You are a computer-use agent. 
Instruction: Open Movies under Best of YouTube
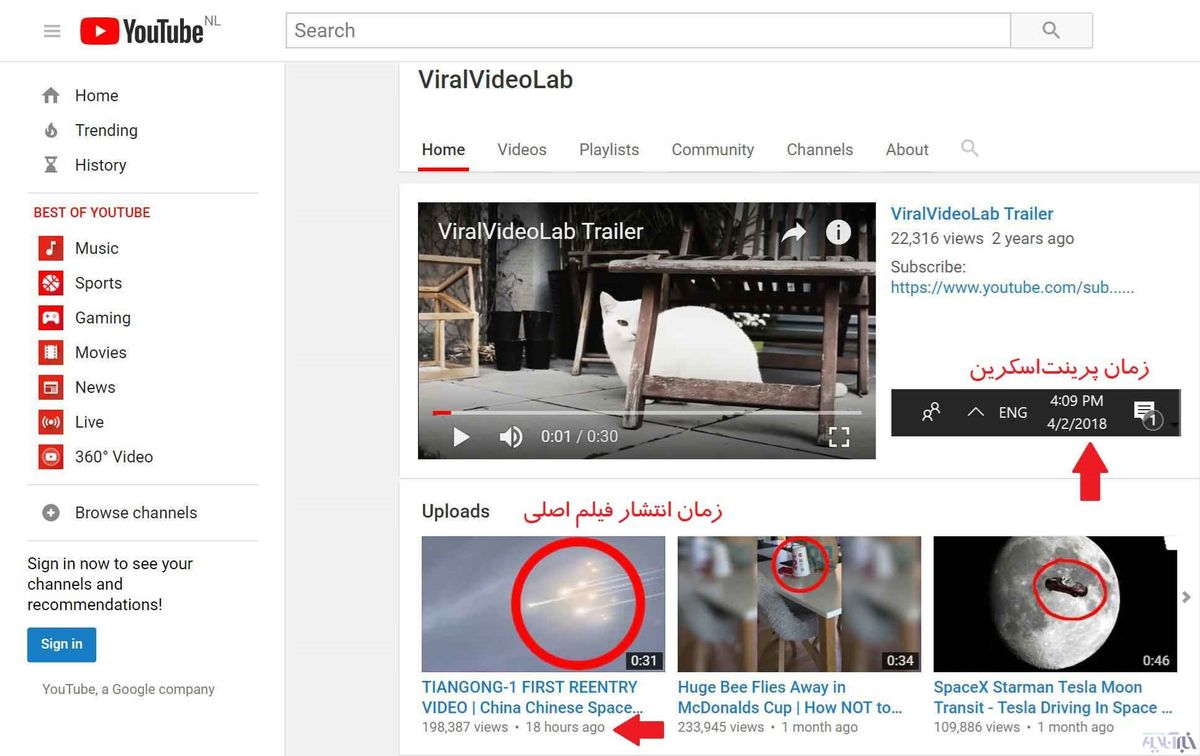coord(101,352)
